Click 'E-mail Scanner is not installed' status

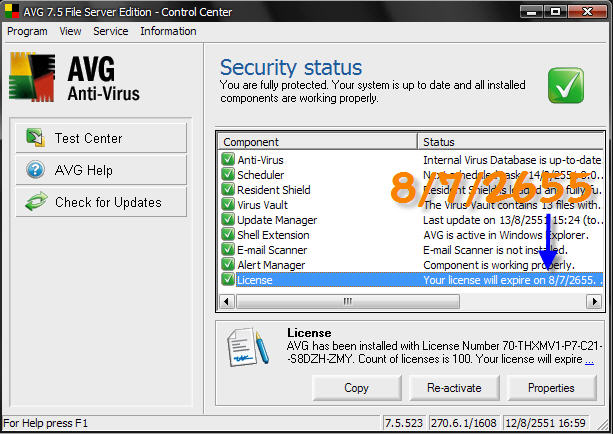click(x=495, y=250)
